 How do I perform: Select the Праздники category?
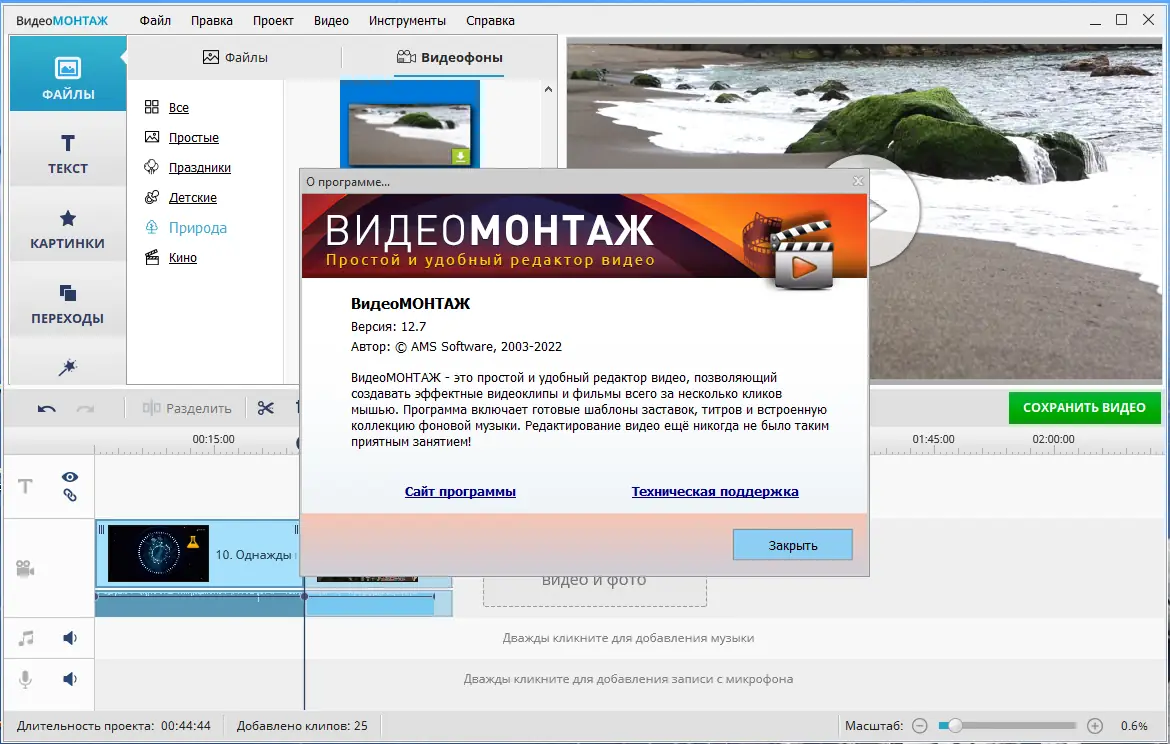coord(199,167)
